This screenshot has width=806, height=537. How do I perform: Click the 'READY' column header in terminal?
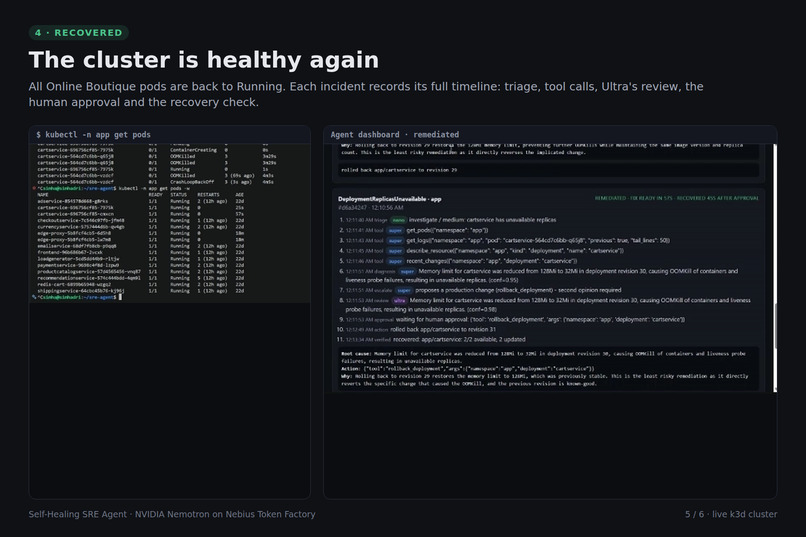tap(155, 195)
